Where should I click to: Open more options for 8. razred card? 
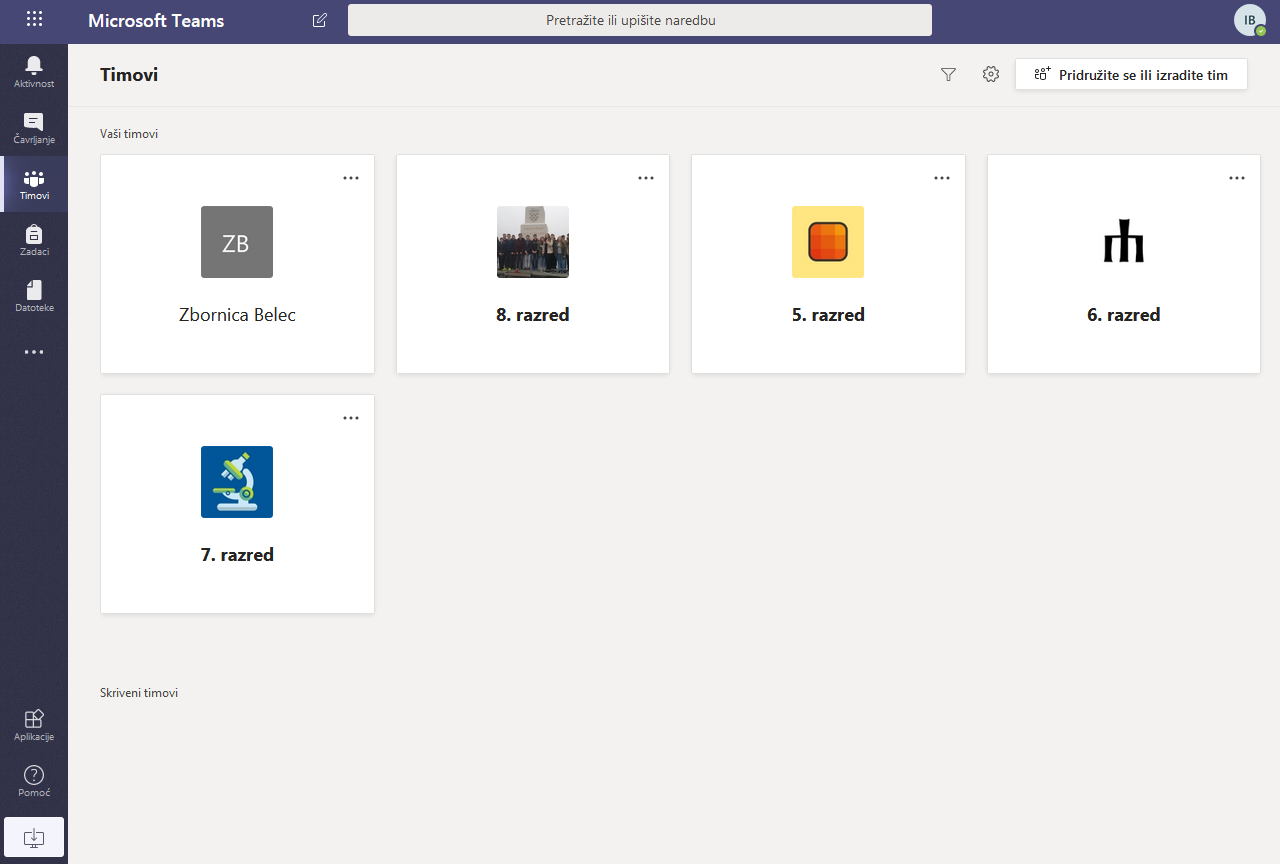pyautogui.click(x=646, y=178)
